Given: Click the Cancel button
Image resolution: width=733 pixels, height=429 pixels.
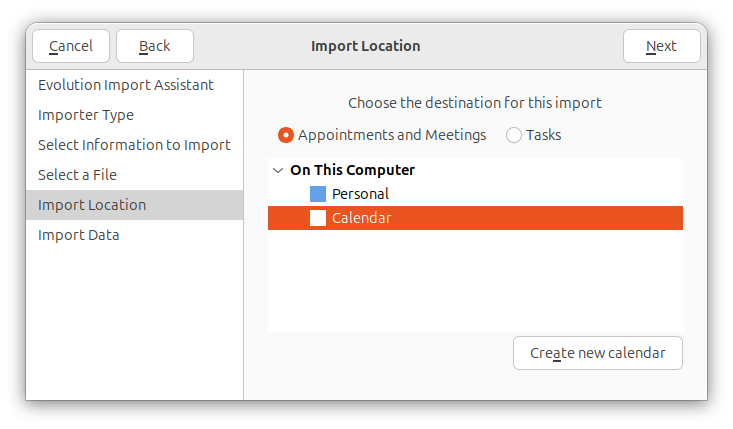Looking at the screenshot, I should coord(71,46).
